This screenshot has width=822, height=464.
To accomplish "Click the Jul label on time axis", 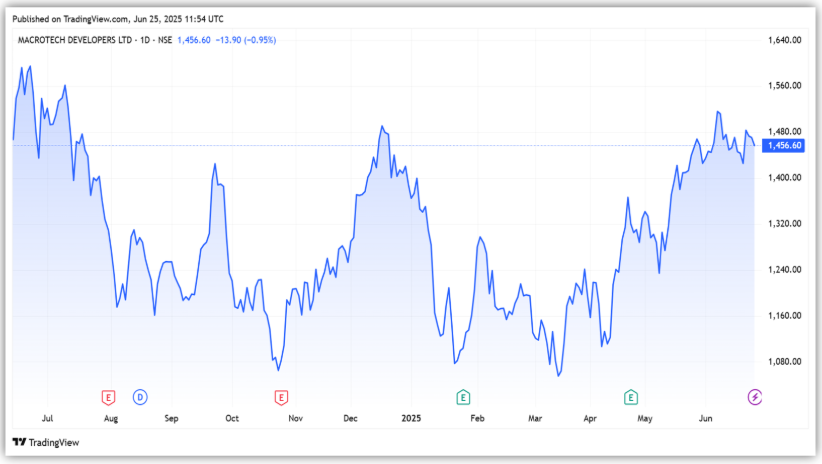I will 49,420.
